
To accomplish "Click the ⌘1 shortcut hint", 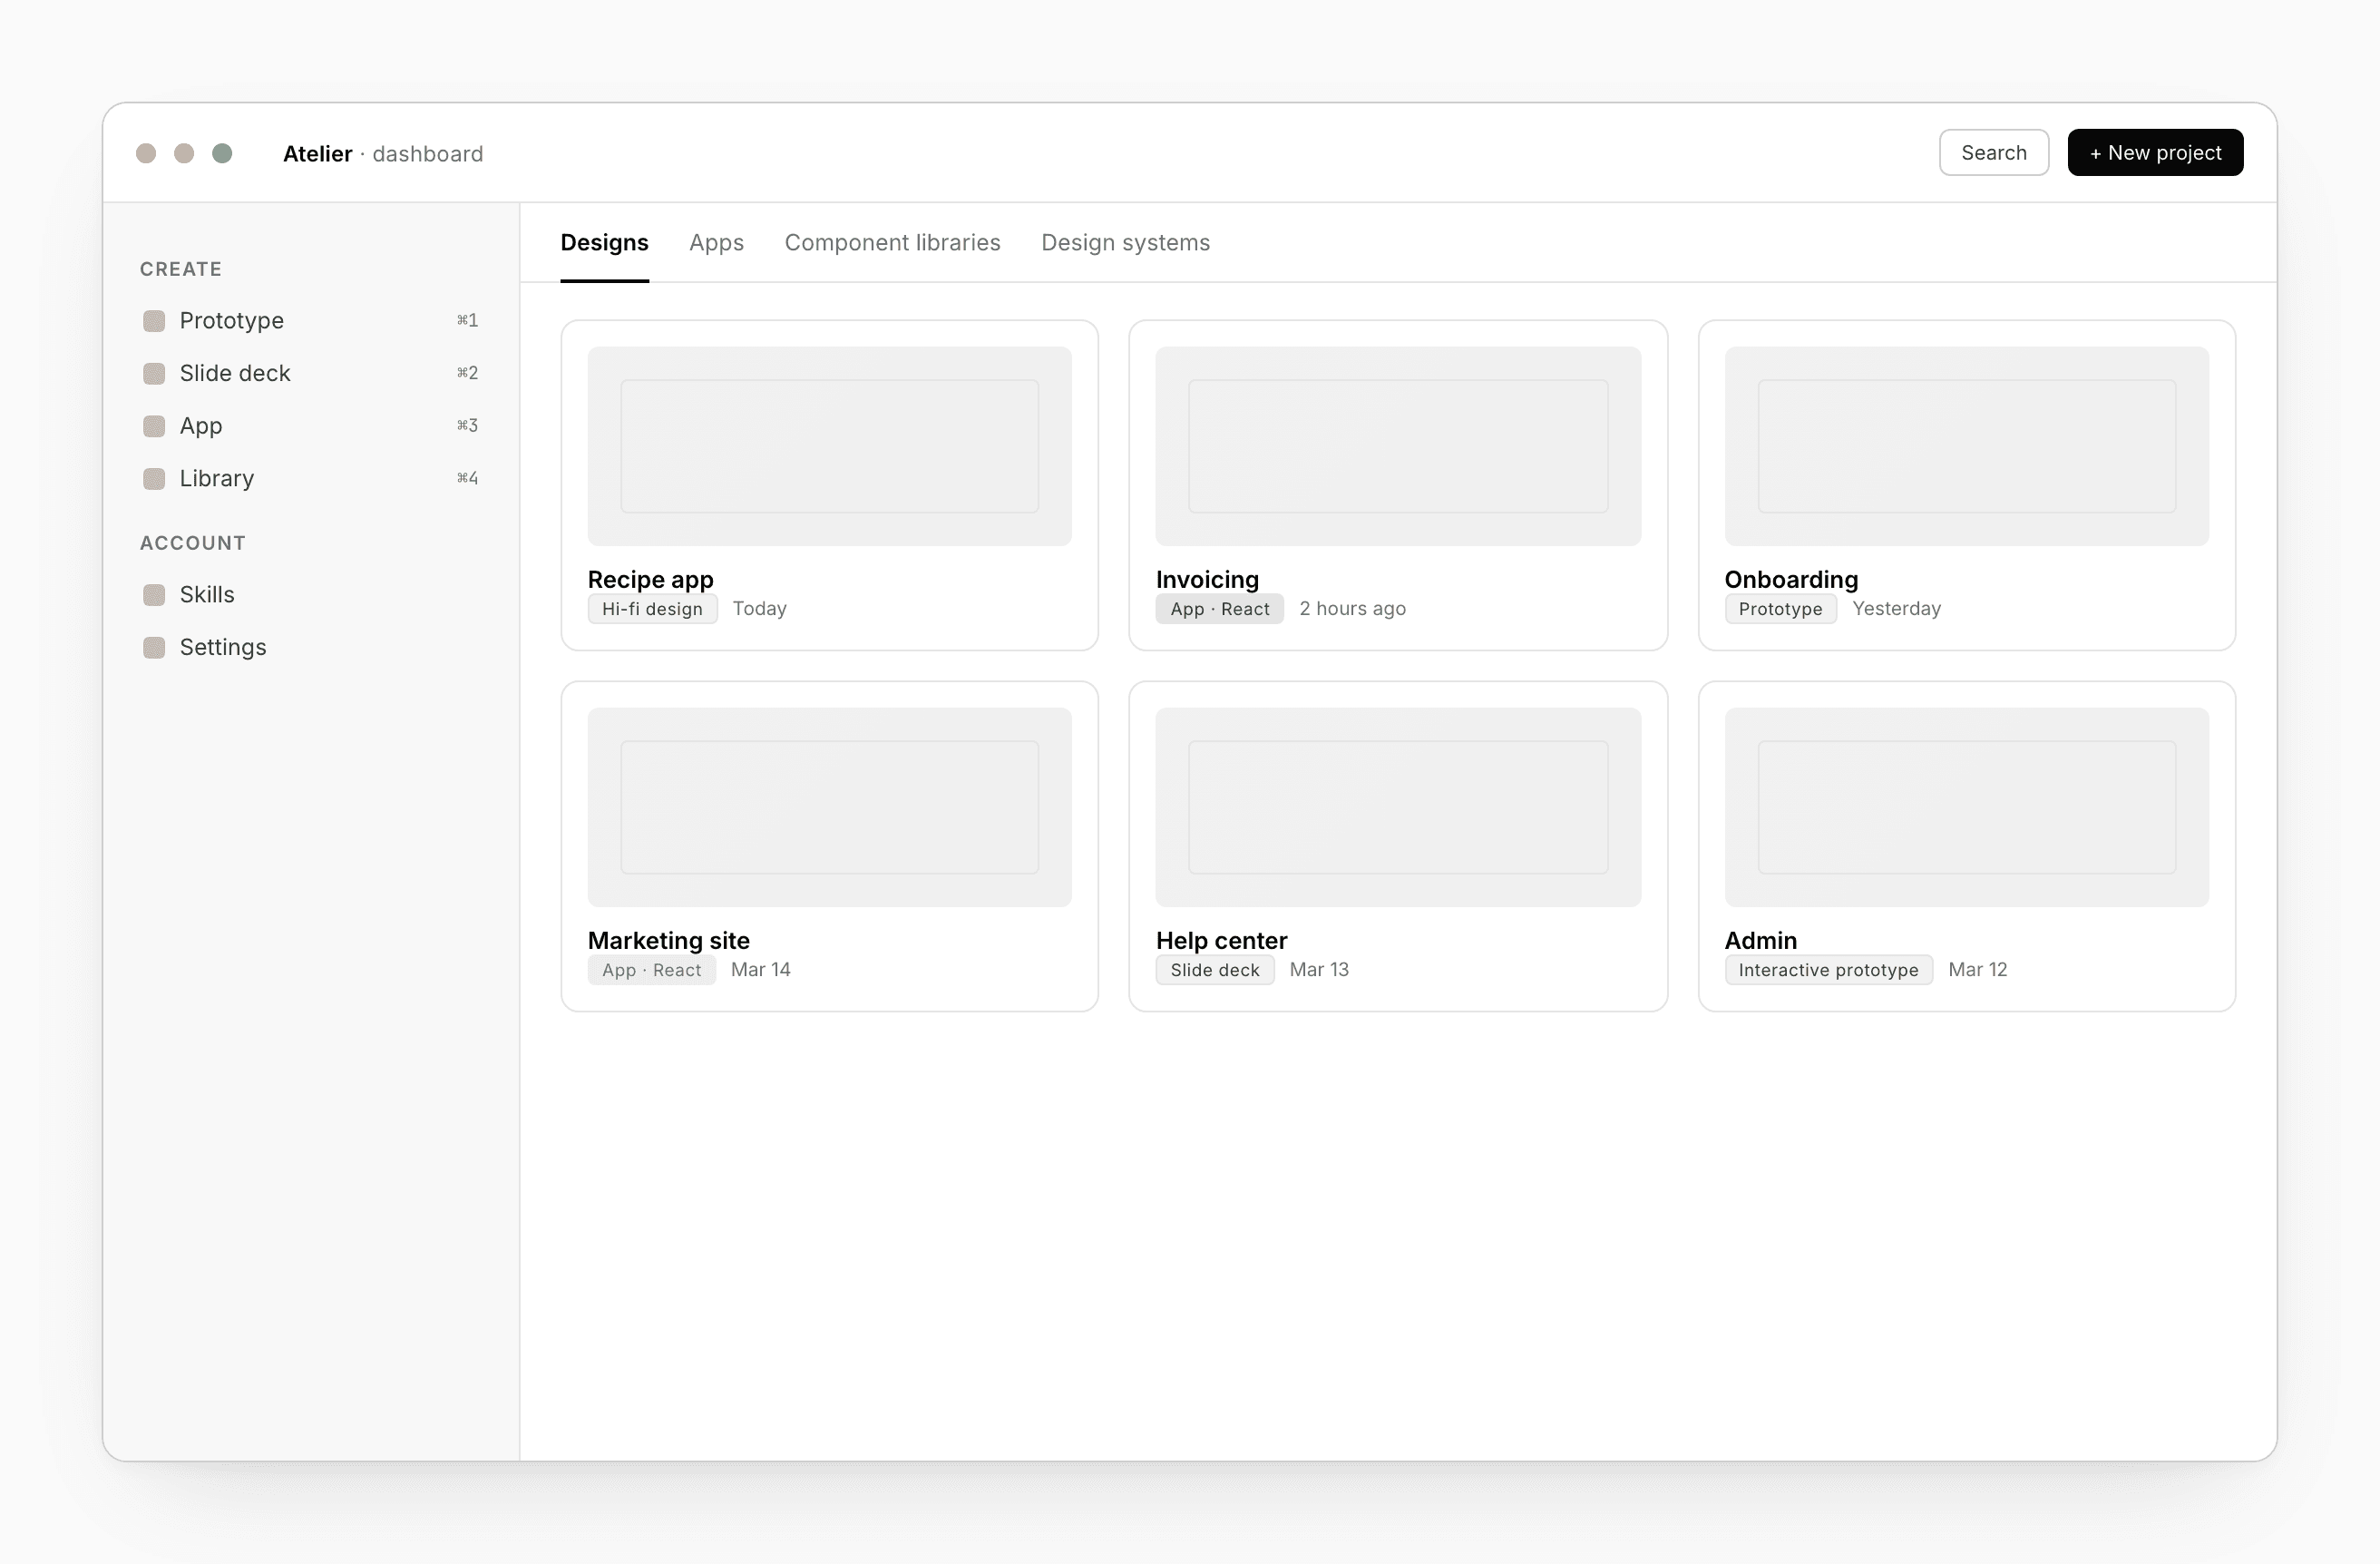I will click(x=467, y=321).
